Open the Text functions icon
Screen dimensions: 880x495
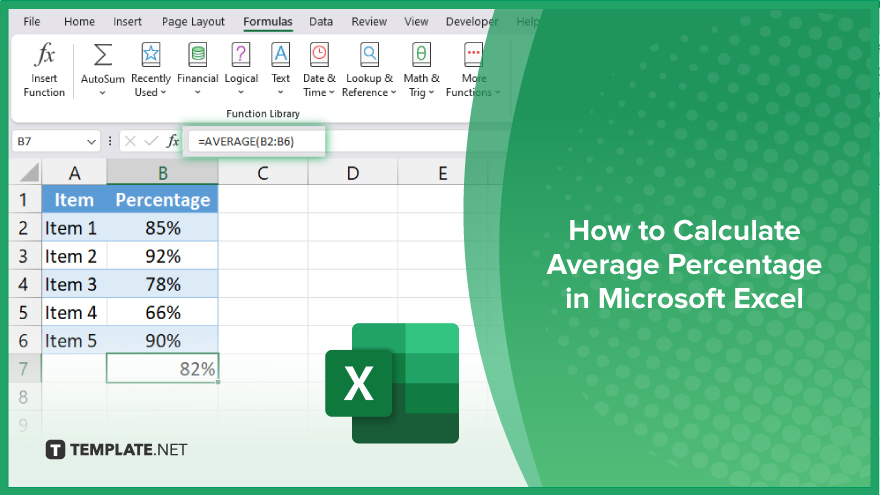[x=281, y=55]
